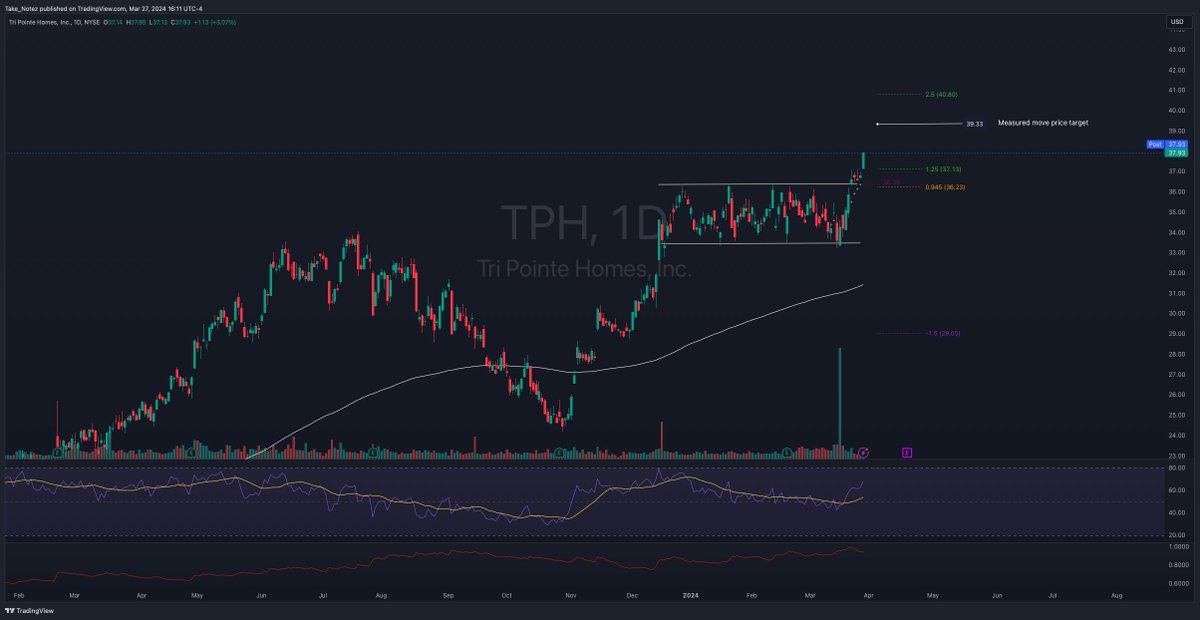
Task: Click the Aug label at far right of axis
Action: pyautogui.click(x=1117, y=595)
